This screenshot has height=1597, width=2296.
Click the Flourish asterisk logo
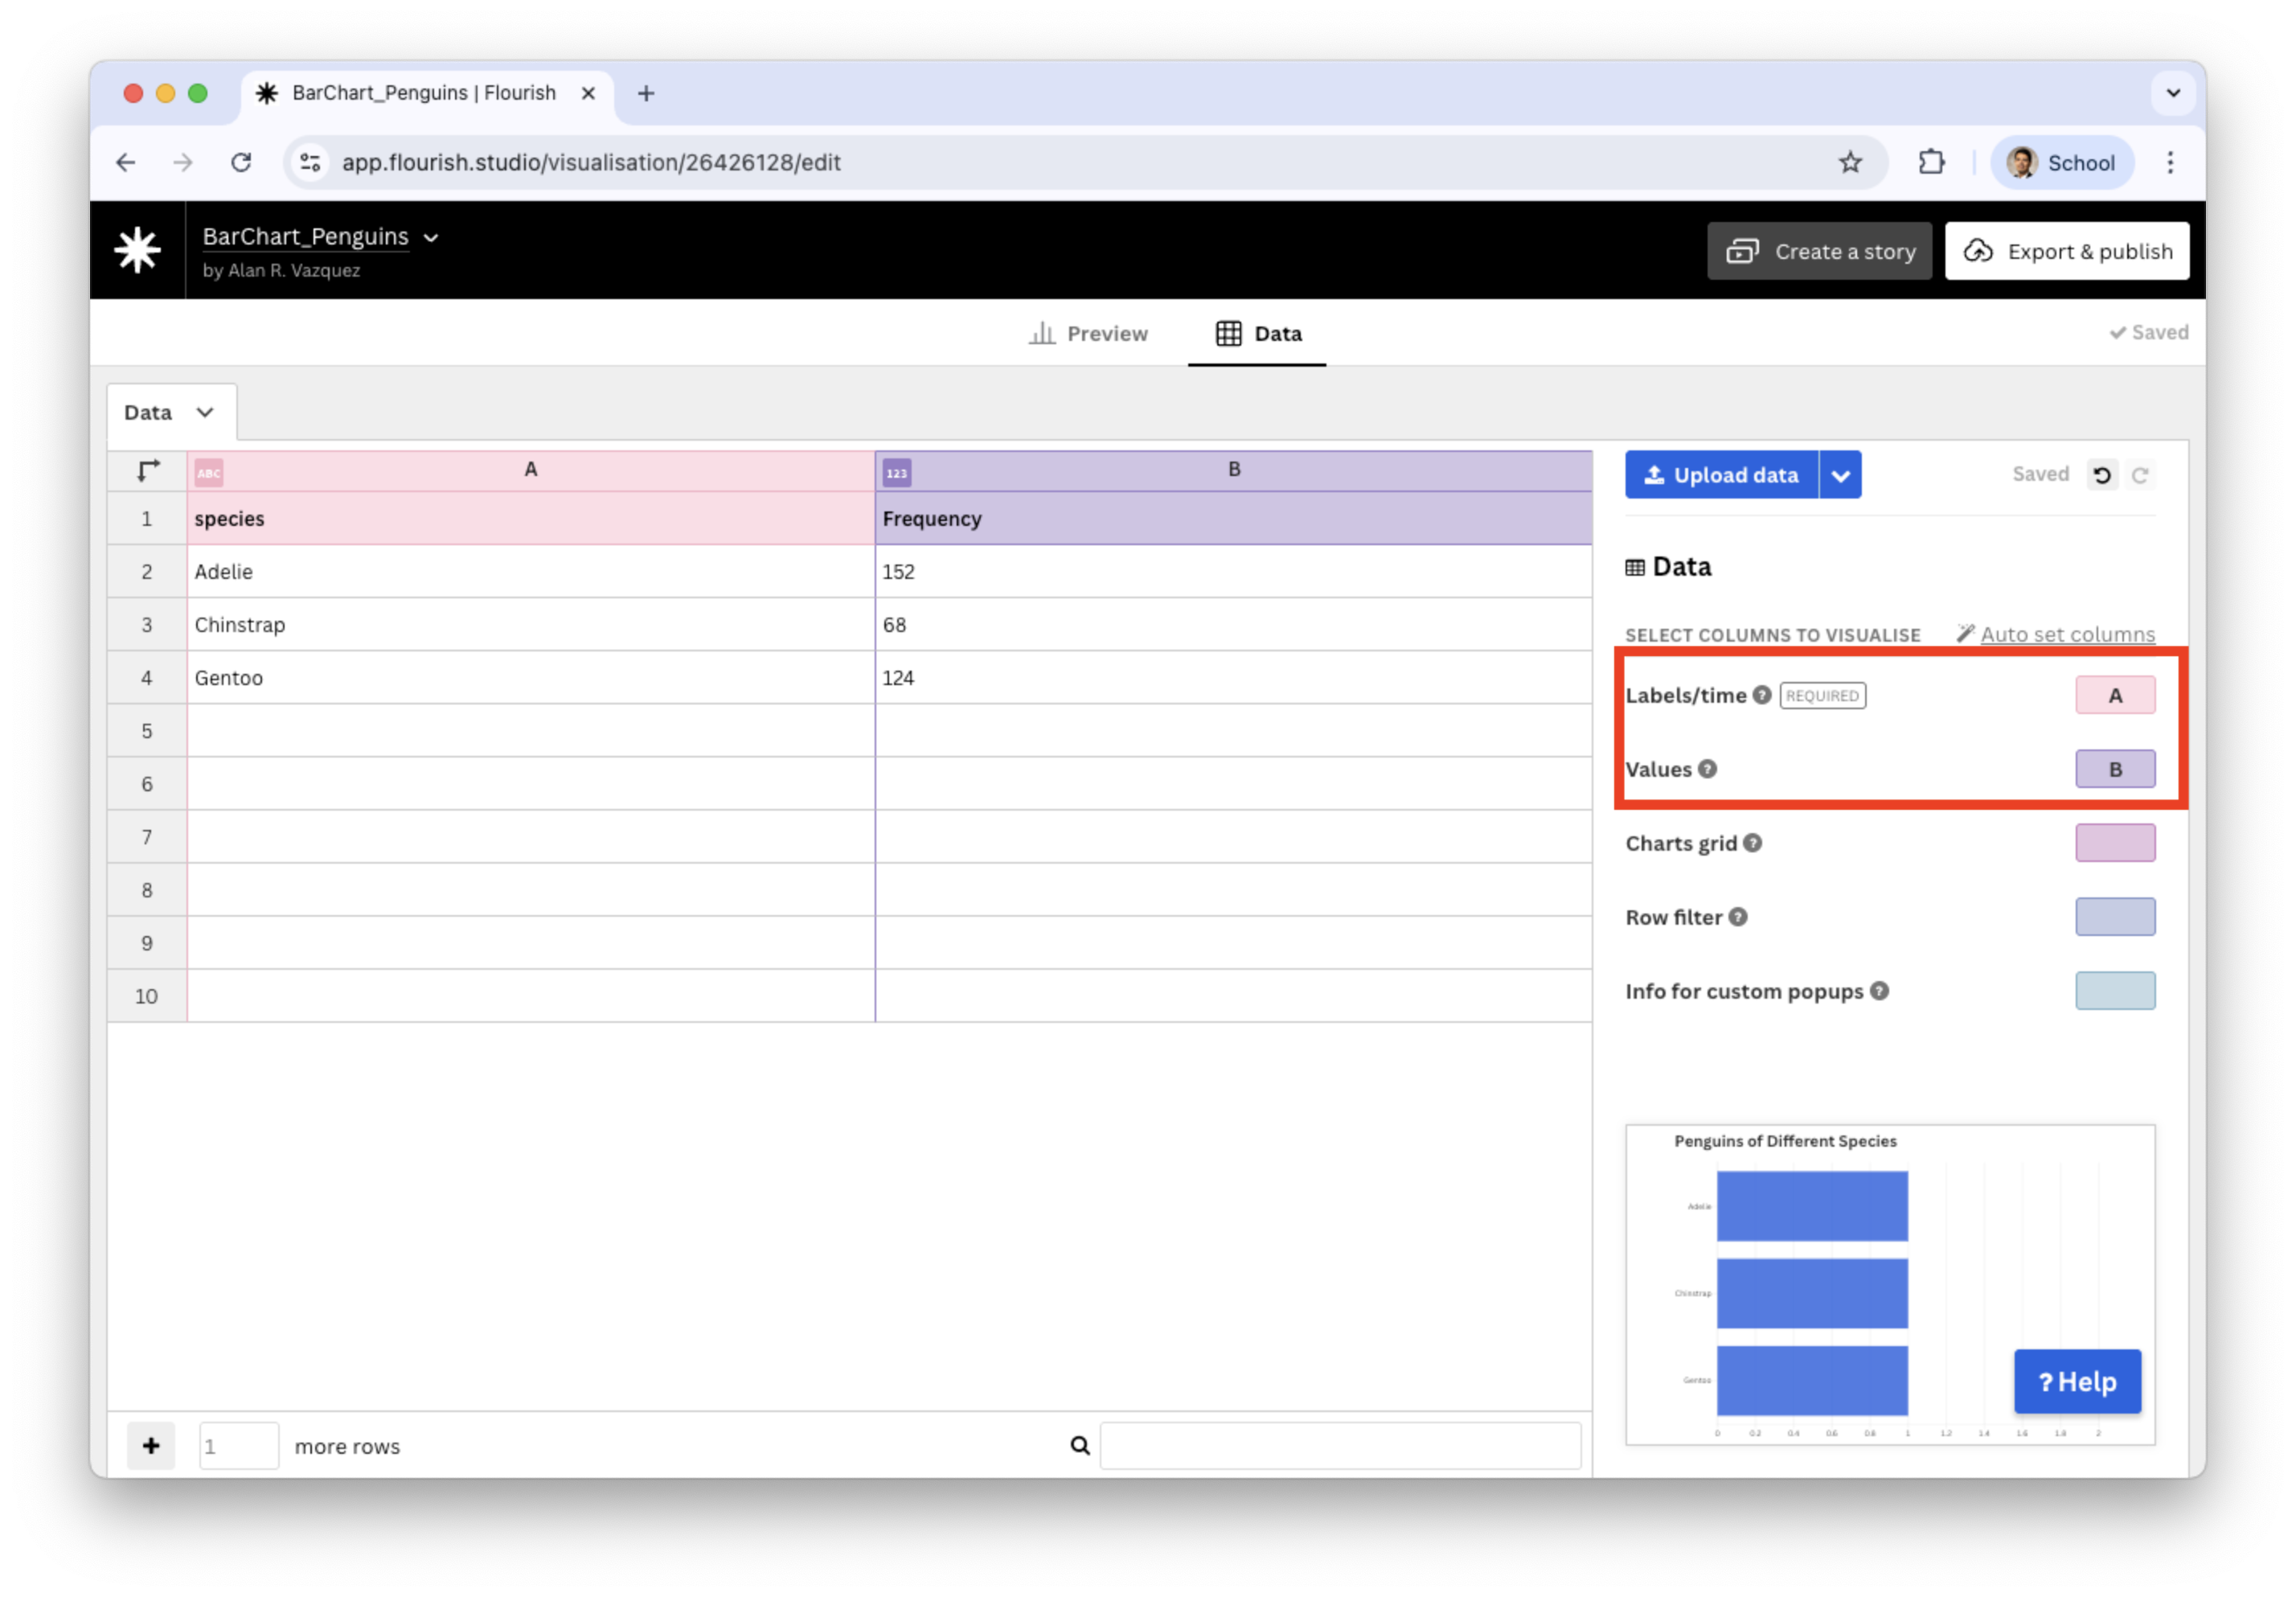[x=137, y=250]
